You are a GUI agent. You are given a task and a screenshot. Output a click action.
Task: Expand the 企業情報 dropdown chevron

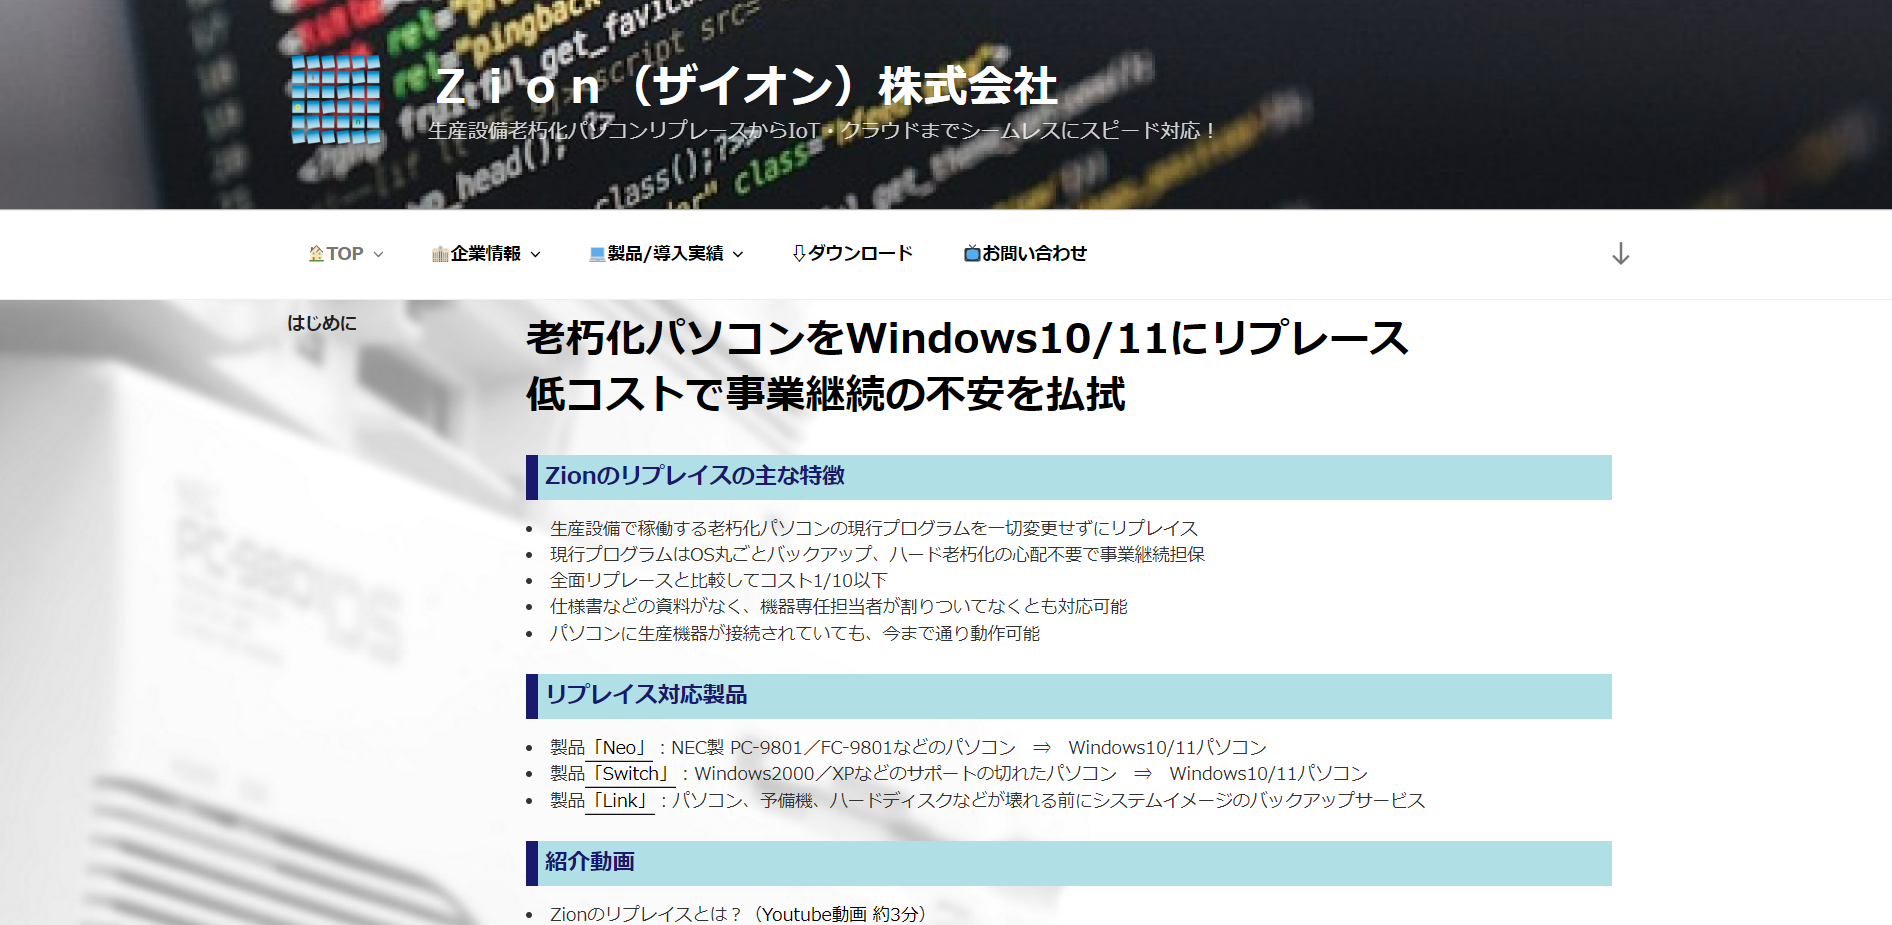pyautogui.click(x=535, y=255)
